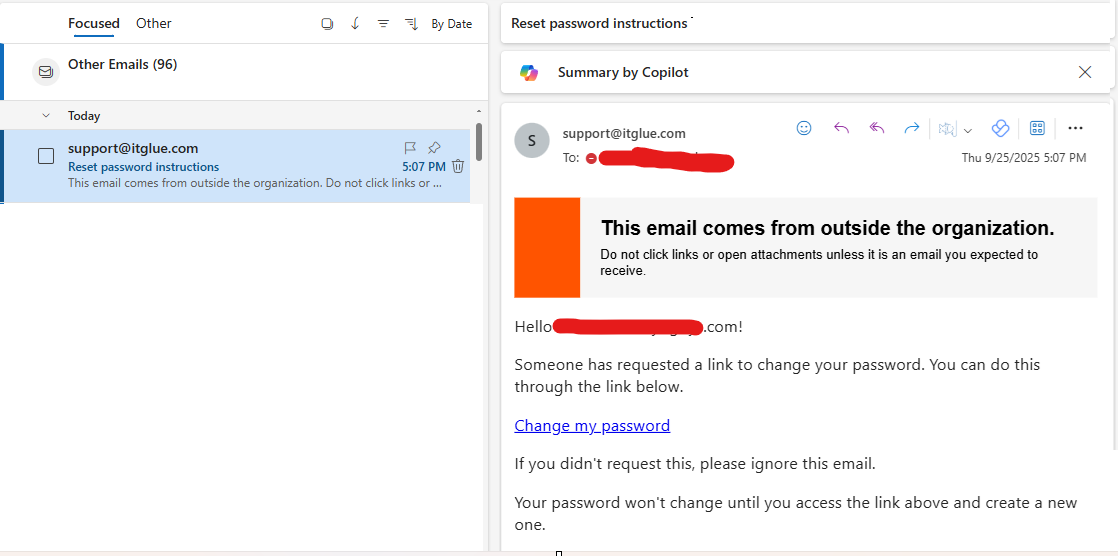Open the Filter messages menu
The width and height of the screenshot is (1118, 556).
click(383, 24)
